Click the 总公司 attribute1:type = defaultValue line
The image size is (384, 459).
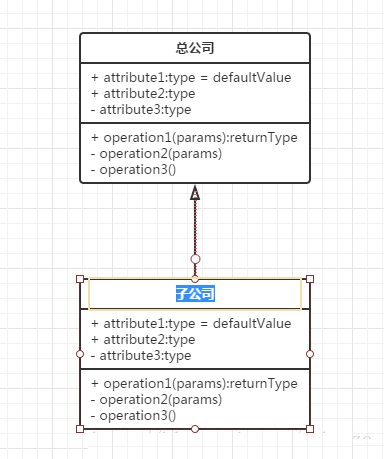point(191,78)
